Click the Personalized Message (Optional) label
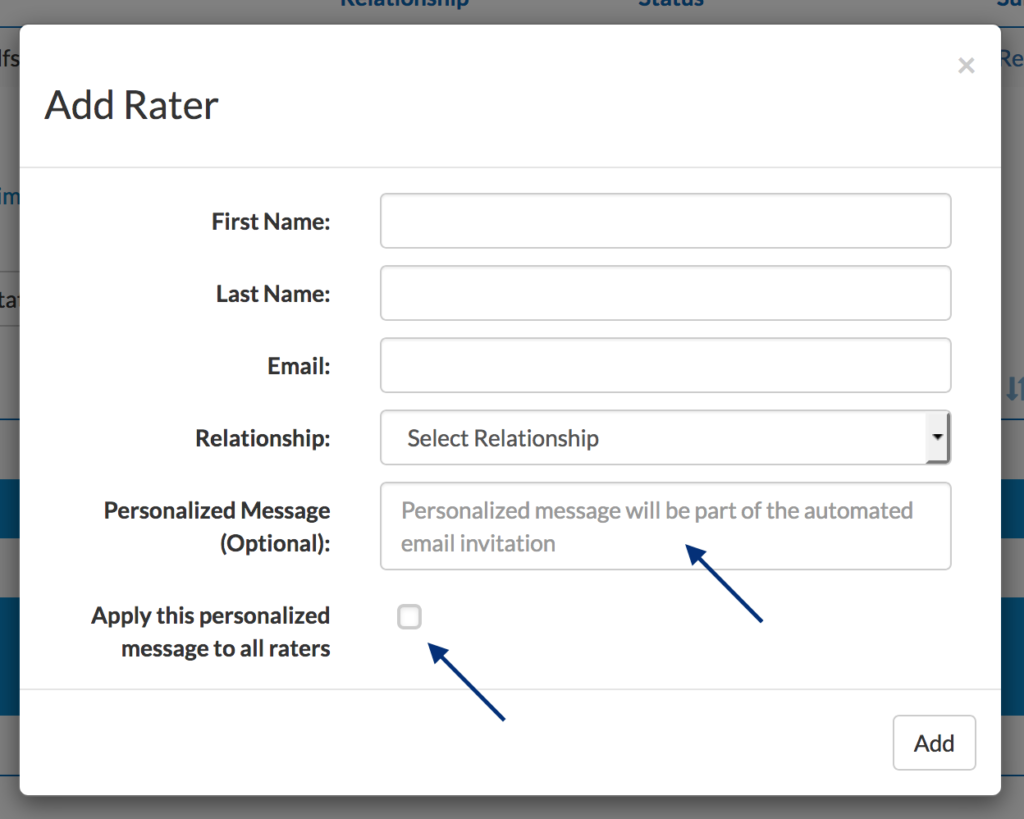The image size is (1024, 819). [217, 526]
